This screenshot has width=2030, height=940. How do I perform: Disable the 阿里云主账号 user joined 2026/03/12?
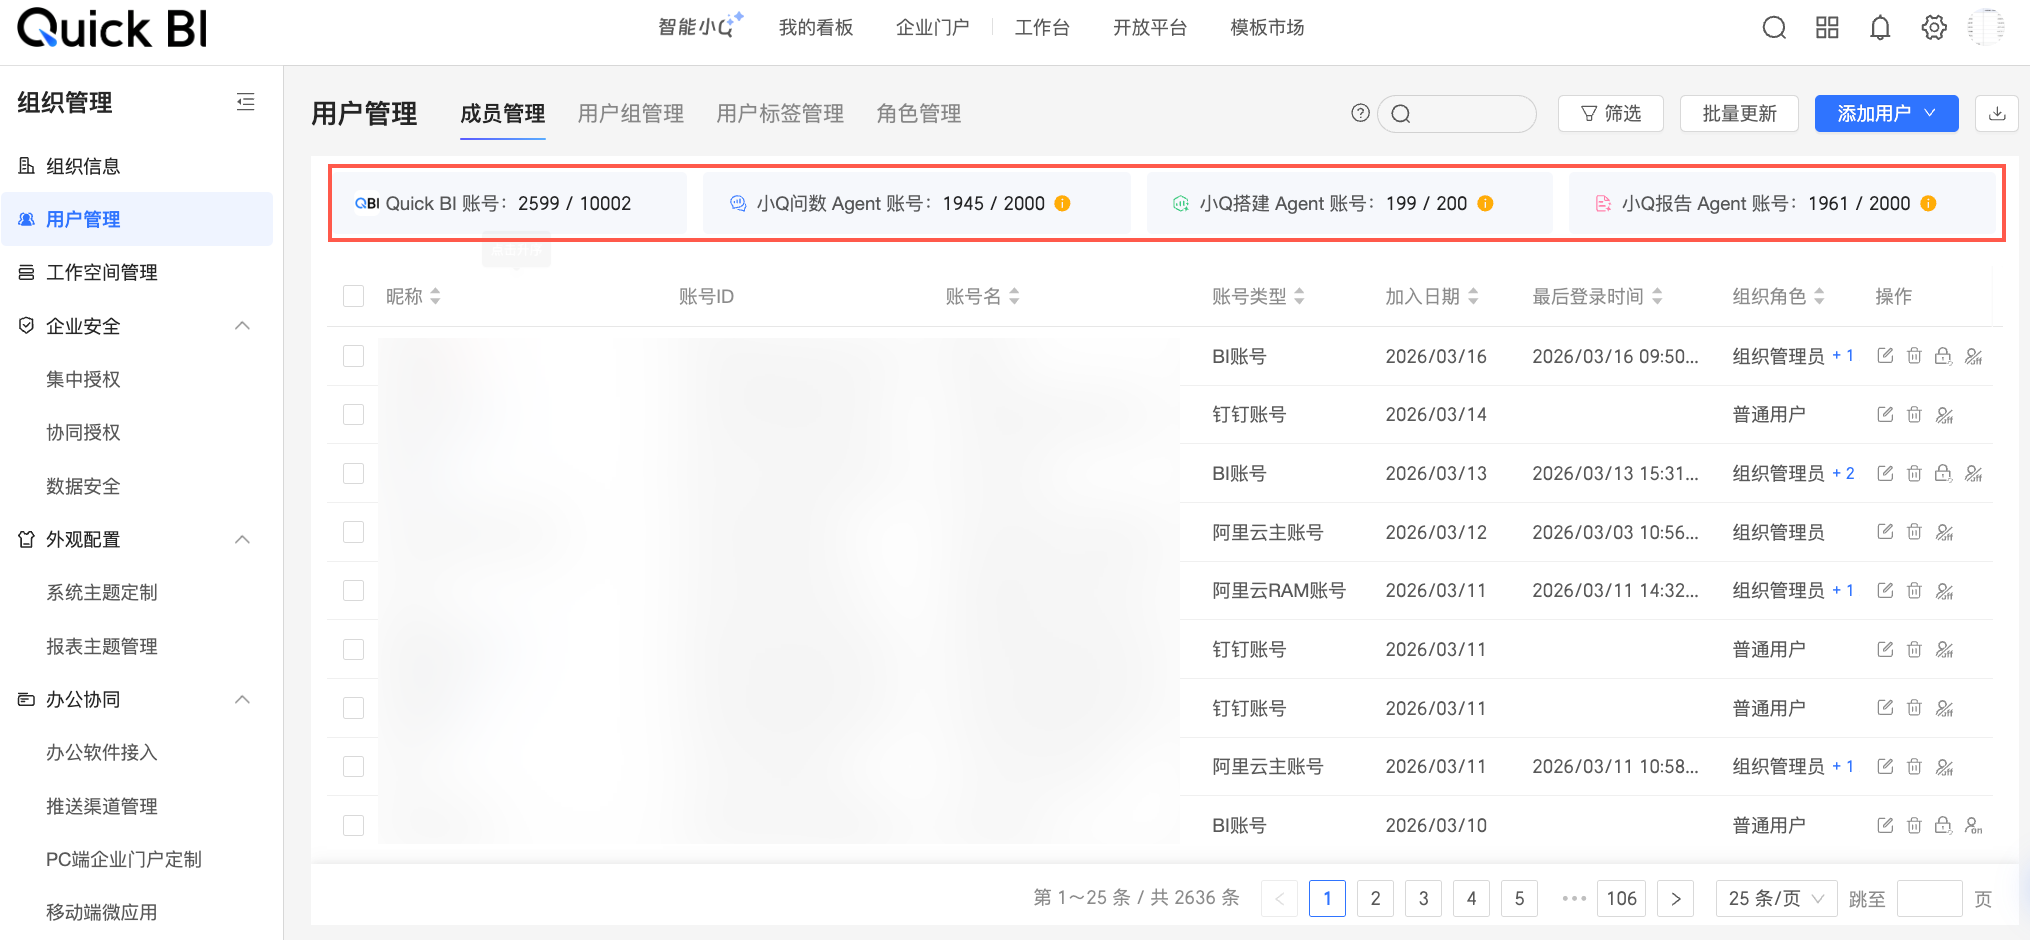1945,532
